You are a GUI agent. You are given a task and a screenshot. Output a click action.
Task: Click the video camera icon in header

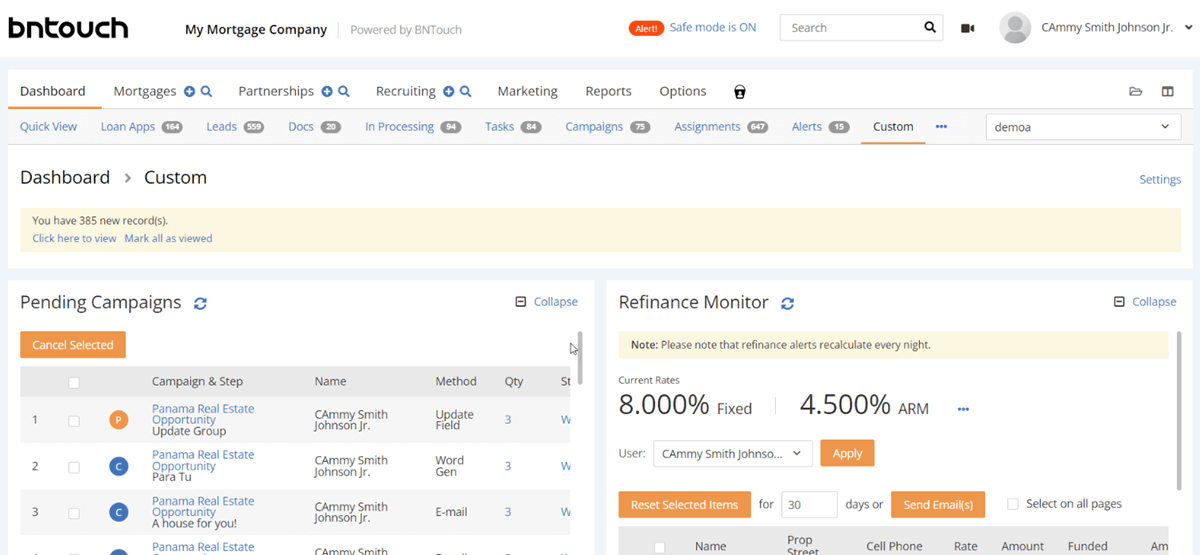tap(967, 28)
